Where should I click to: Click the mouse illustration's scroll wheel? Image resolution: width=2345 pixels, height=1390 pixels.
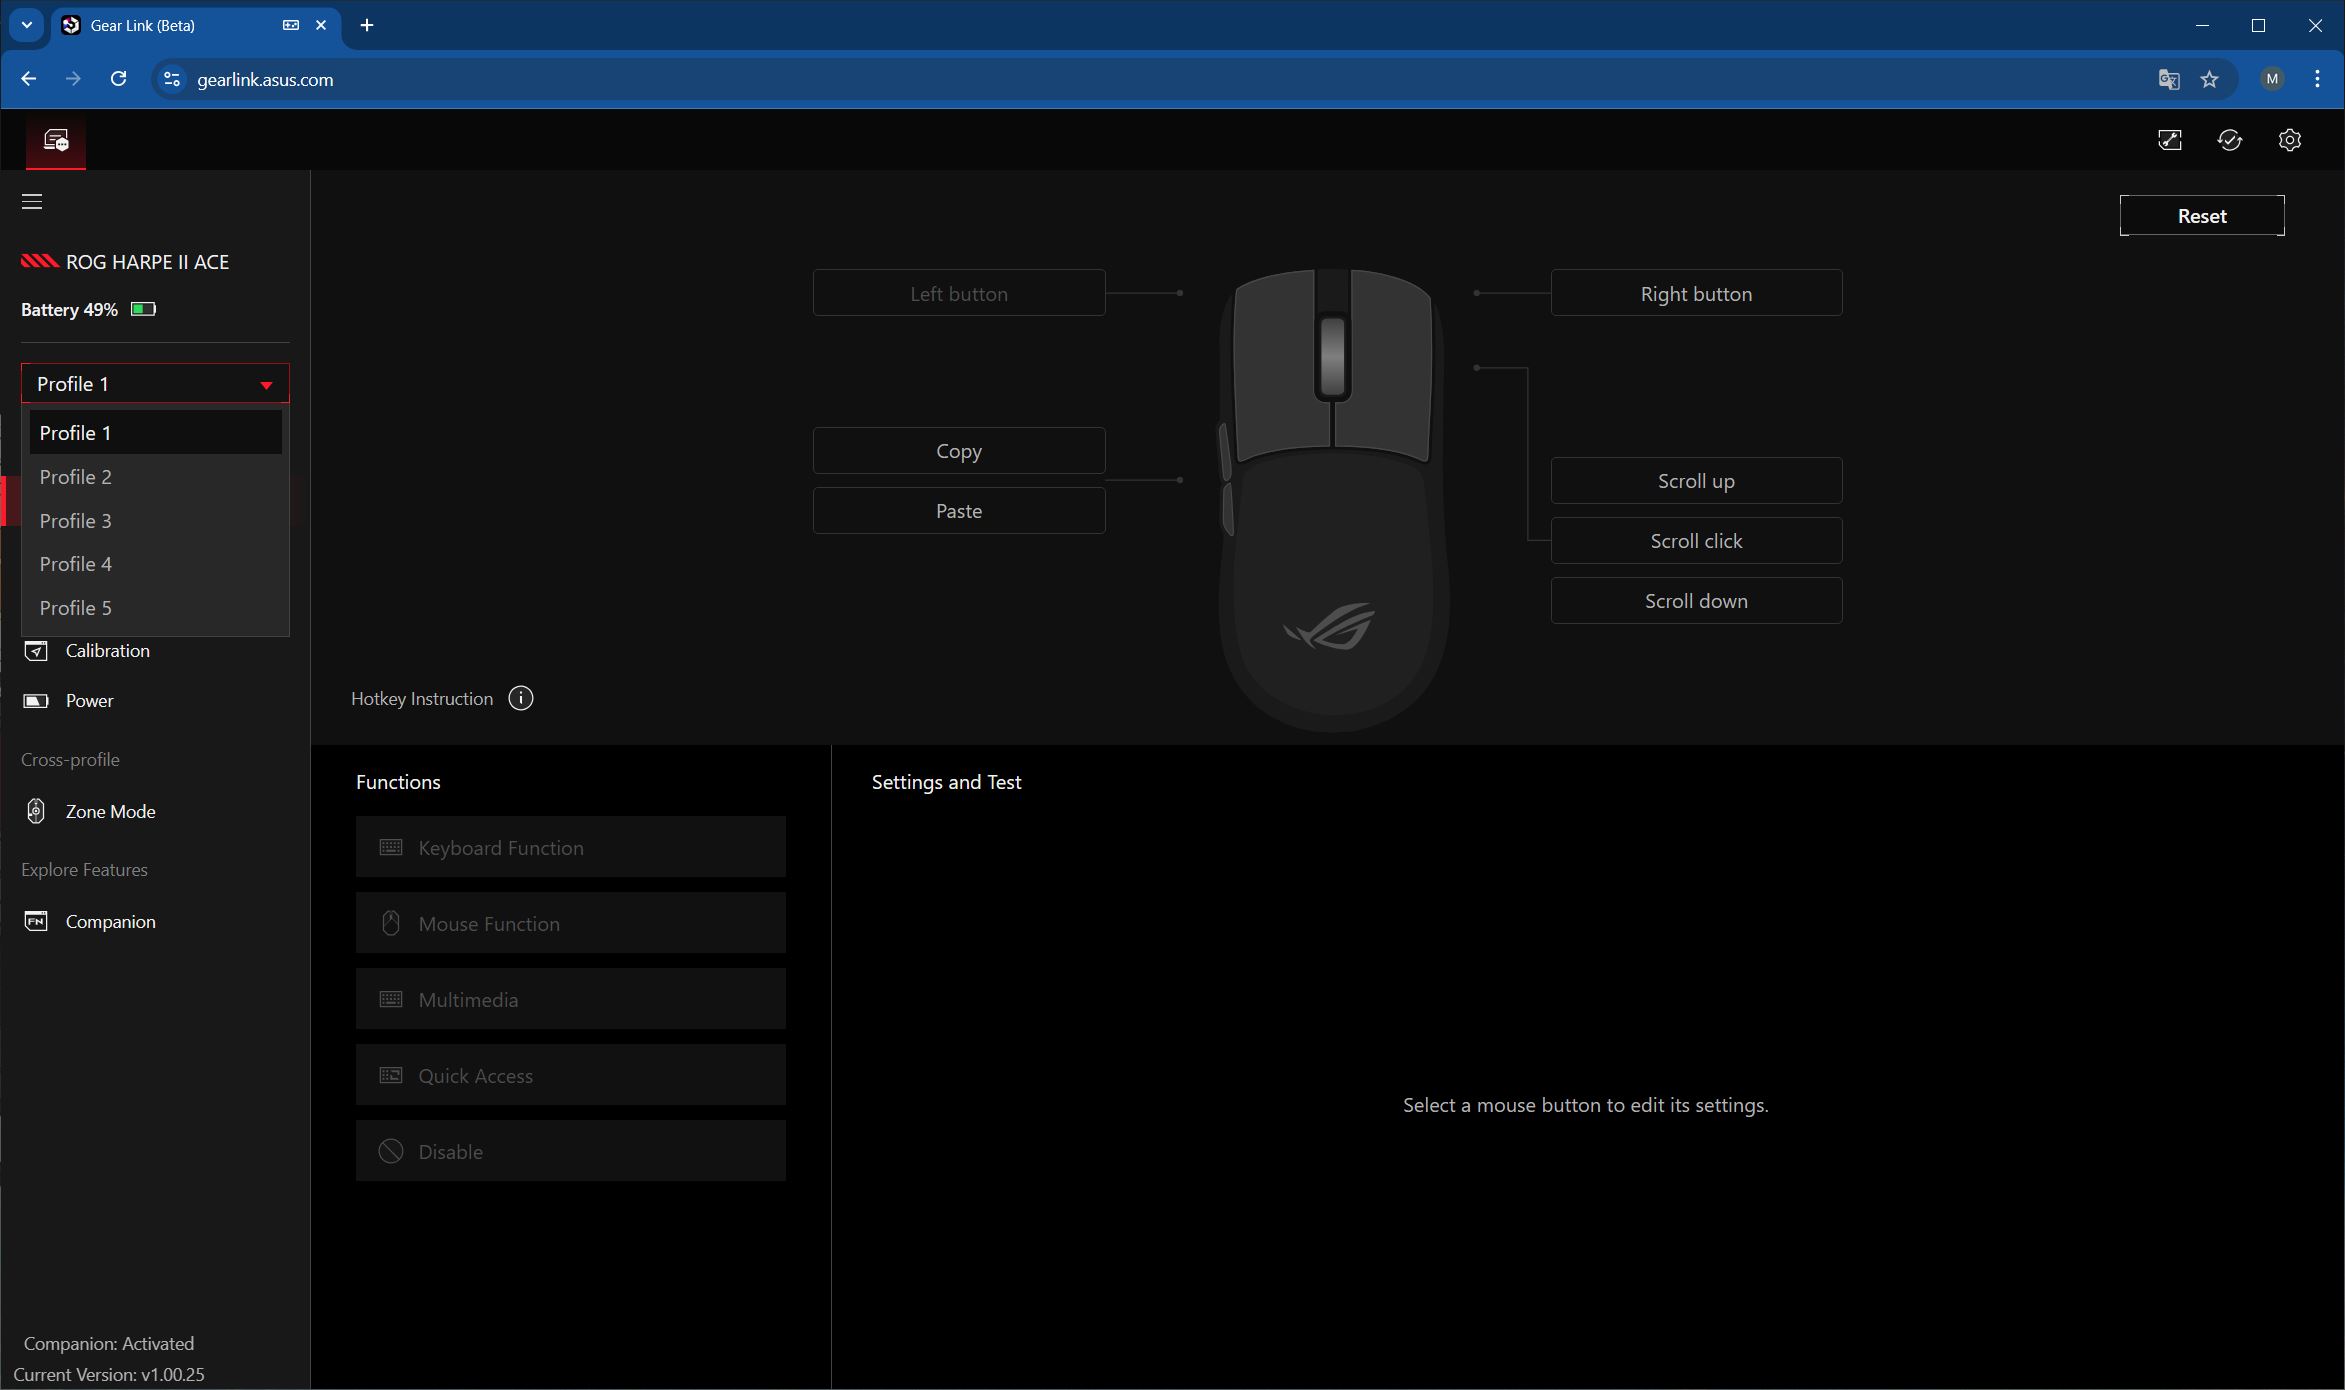(1333, 357)
